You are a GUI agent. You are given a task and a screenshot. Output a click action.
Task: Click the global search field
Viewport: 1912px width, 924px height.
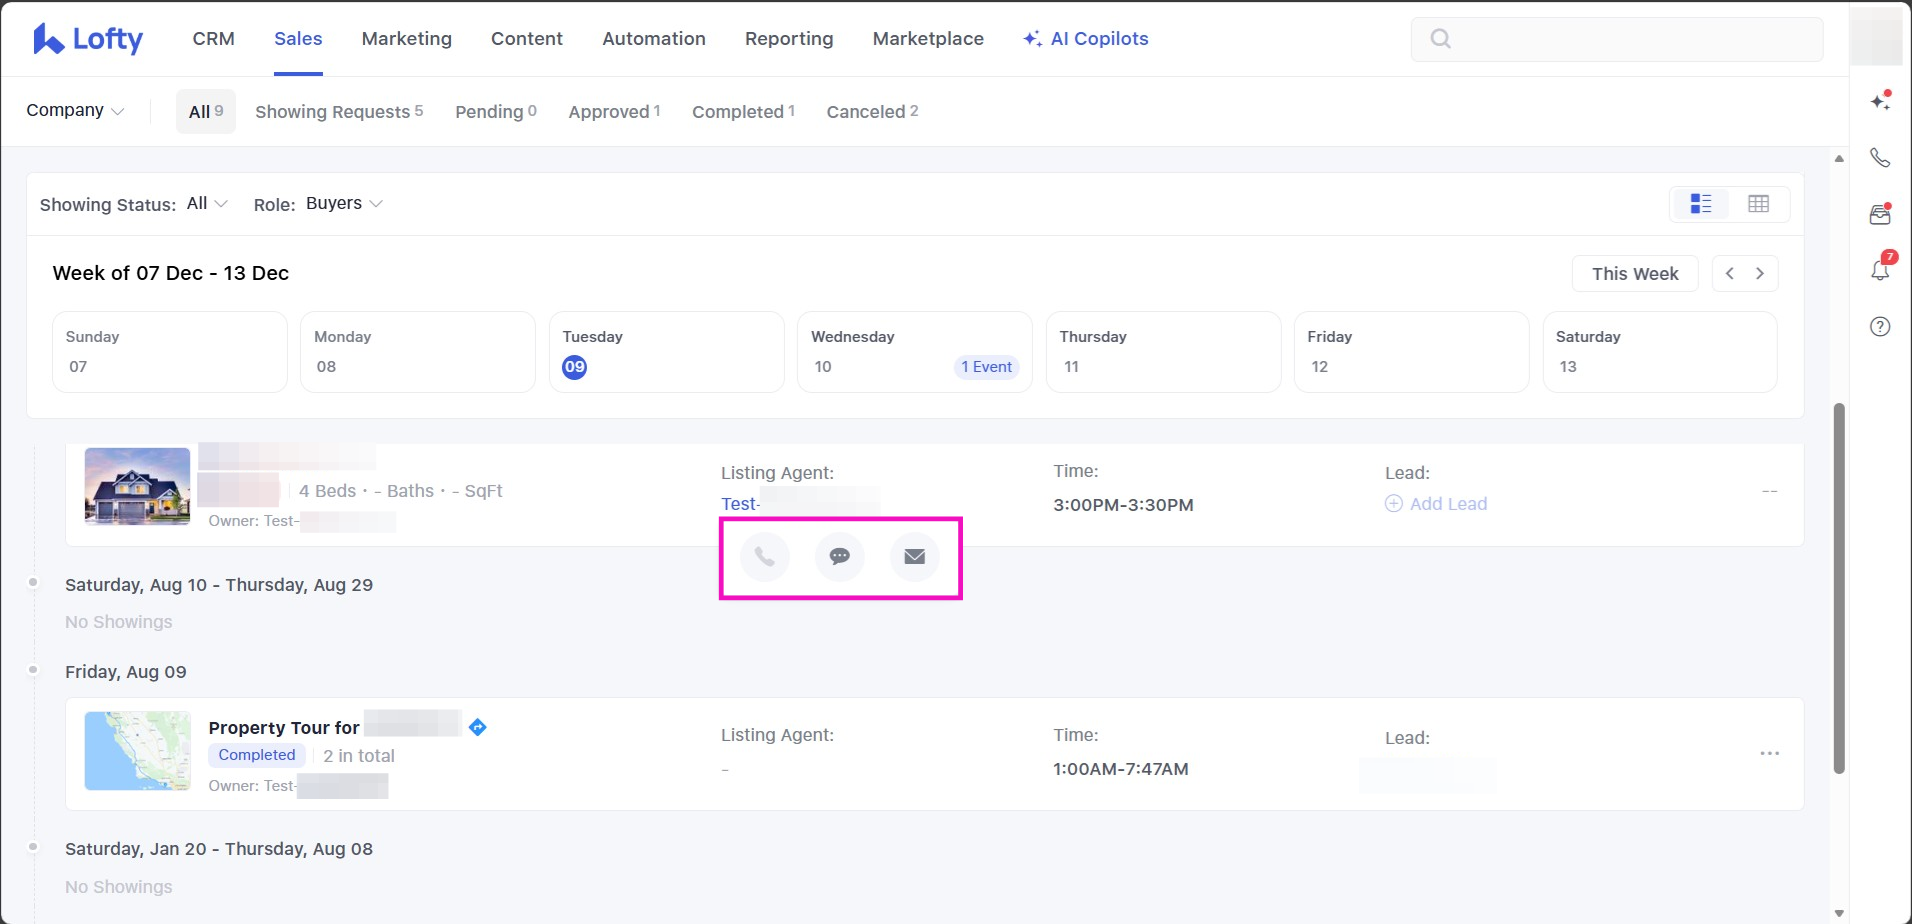[1616, 39]
